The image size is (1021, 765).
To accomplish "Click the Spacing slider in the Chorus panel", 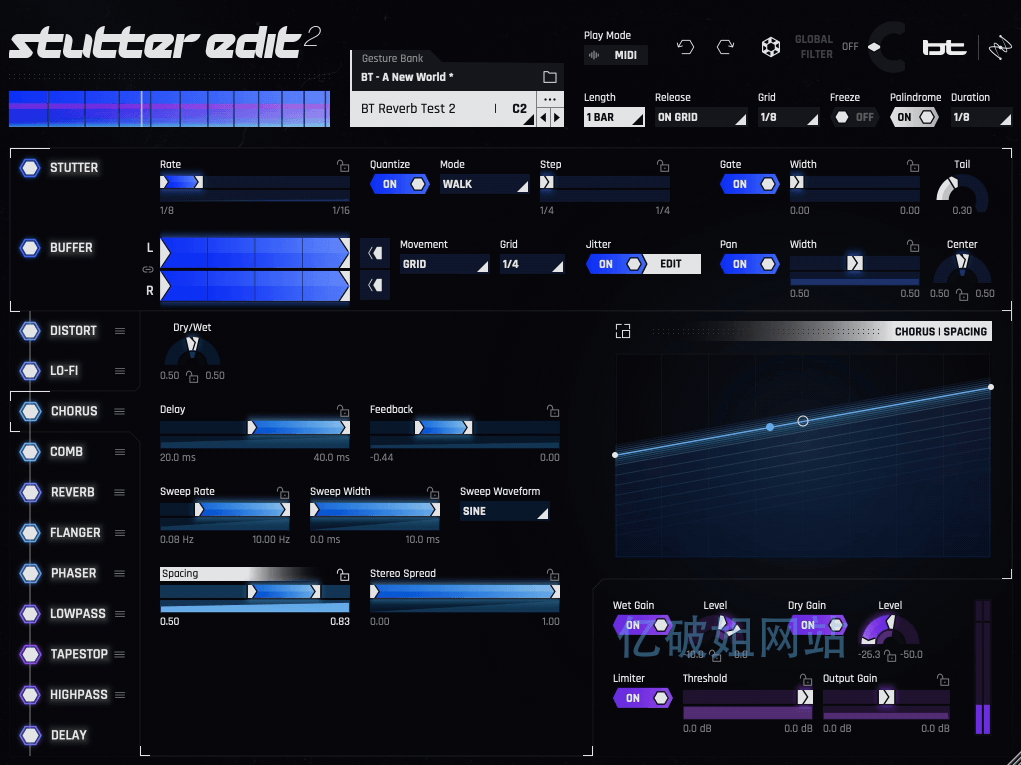I will [255, 591].
